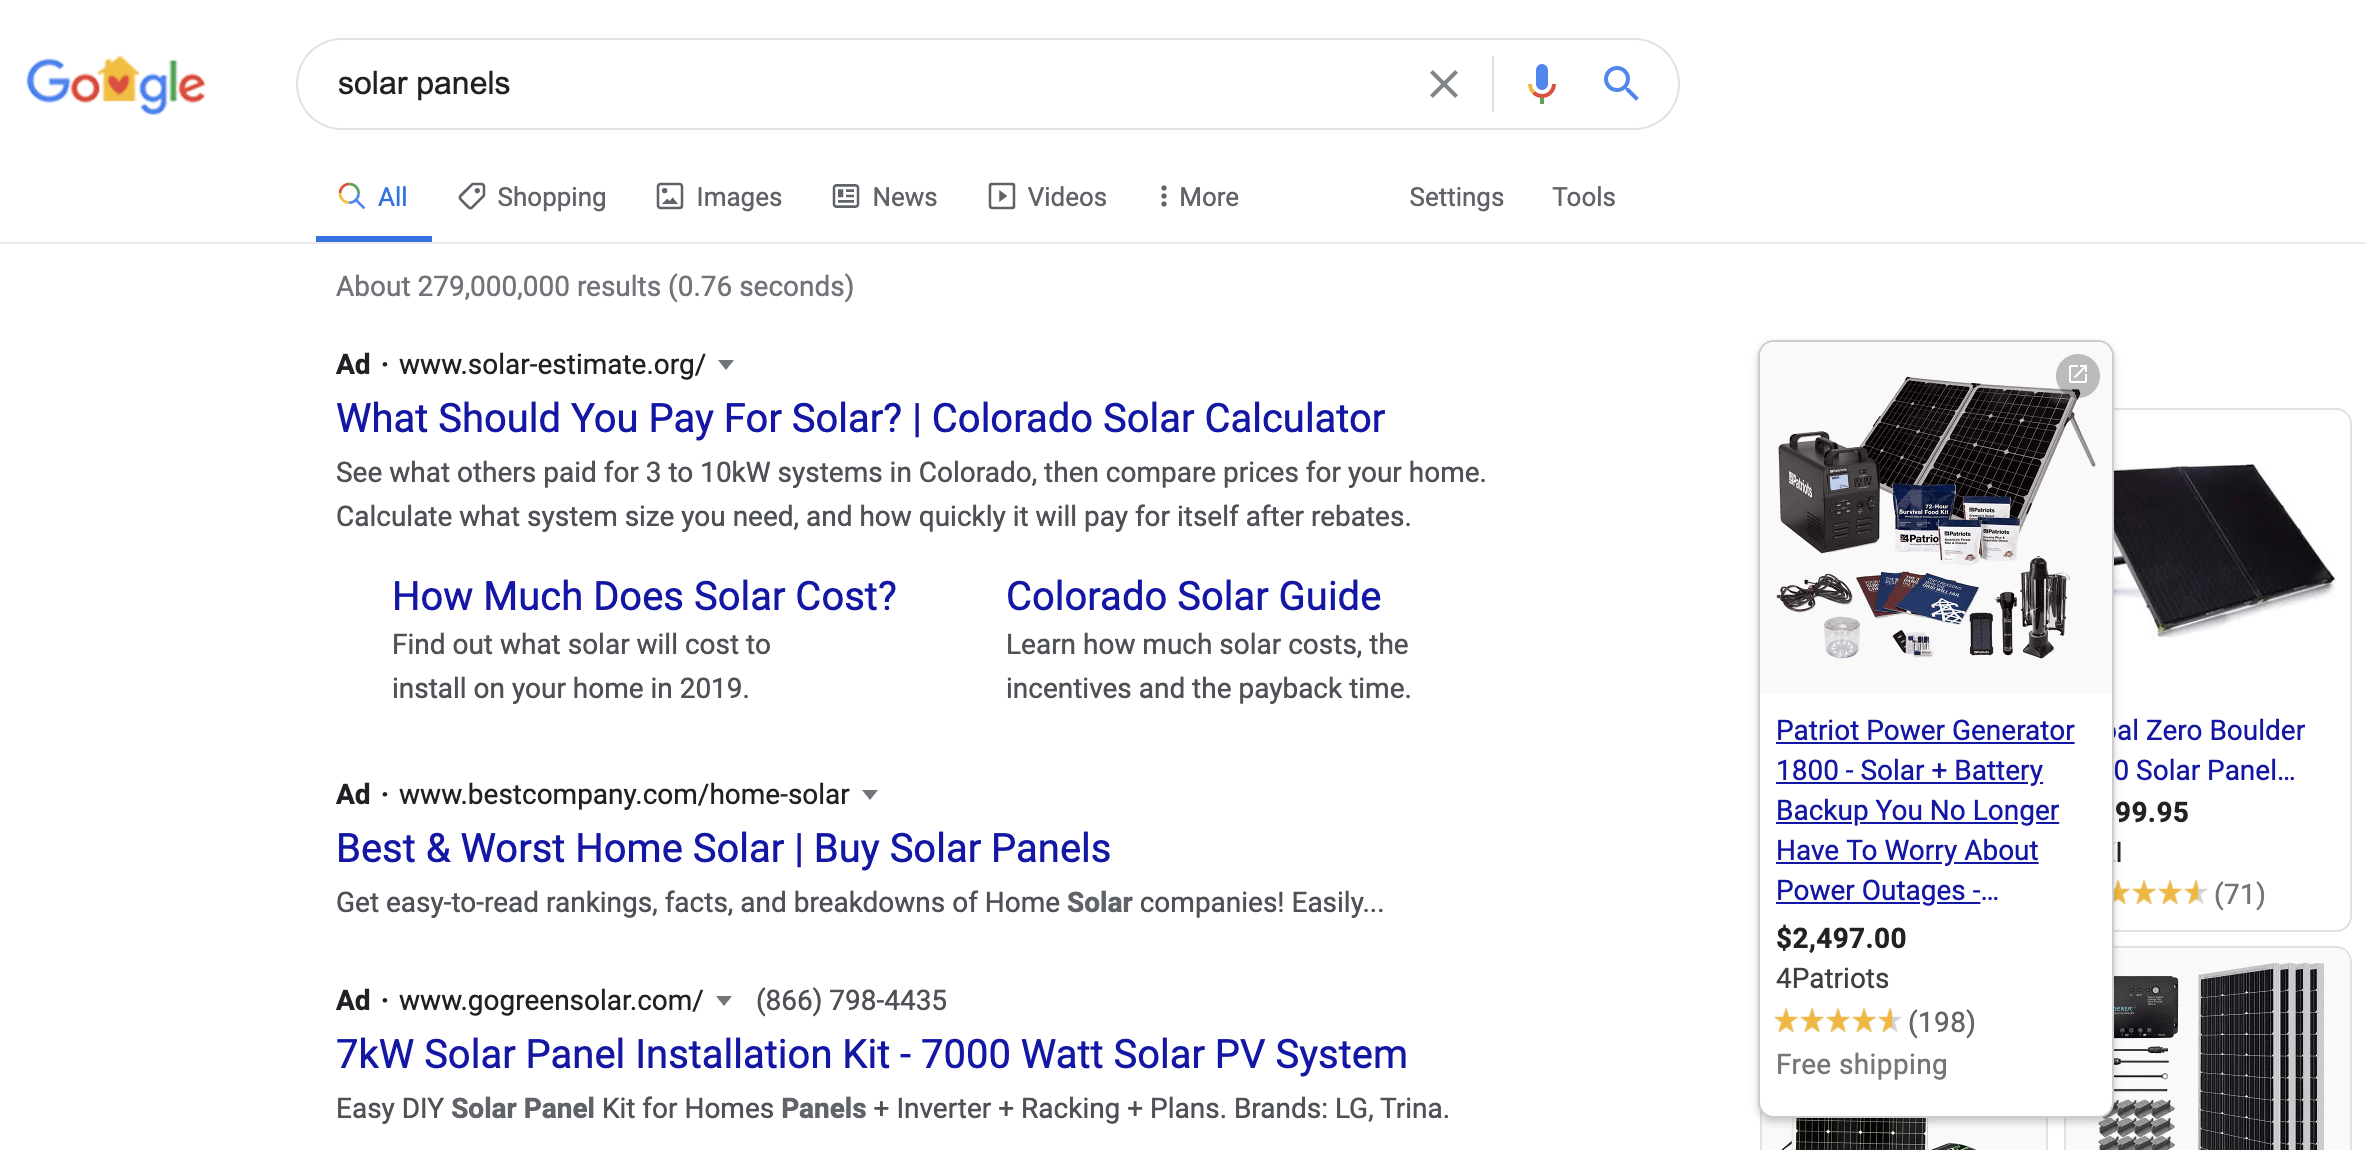2366x1150 pixels.
Task: Select the Videos tab play icon
Action: click(x=1002, y=196)
